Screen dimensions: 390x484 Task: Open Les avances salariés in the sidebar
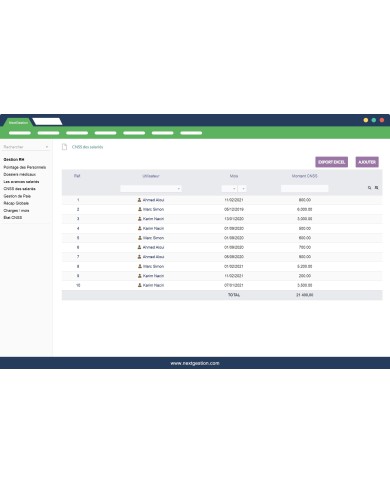21,182
